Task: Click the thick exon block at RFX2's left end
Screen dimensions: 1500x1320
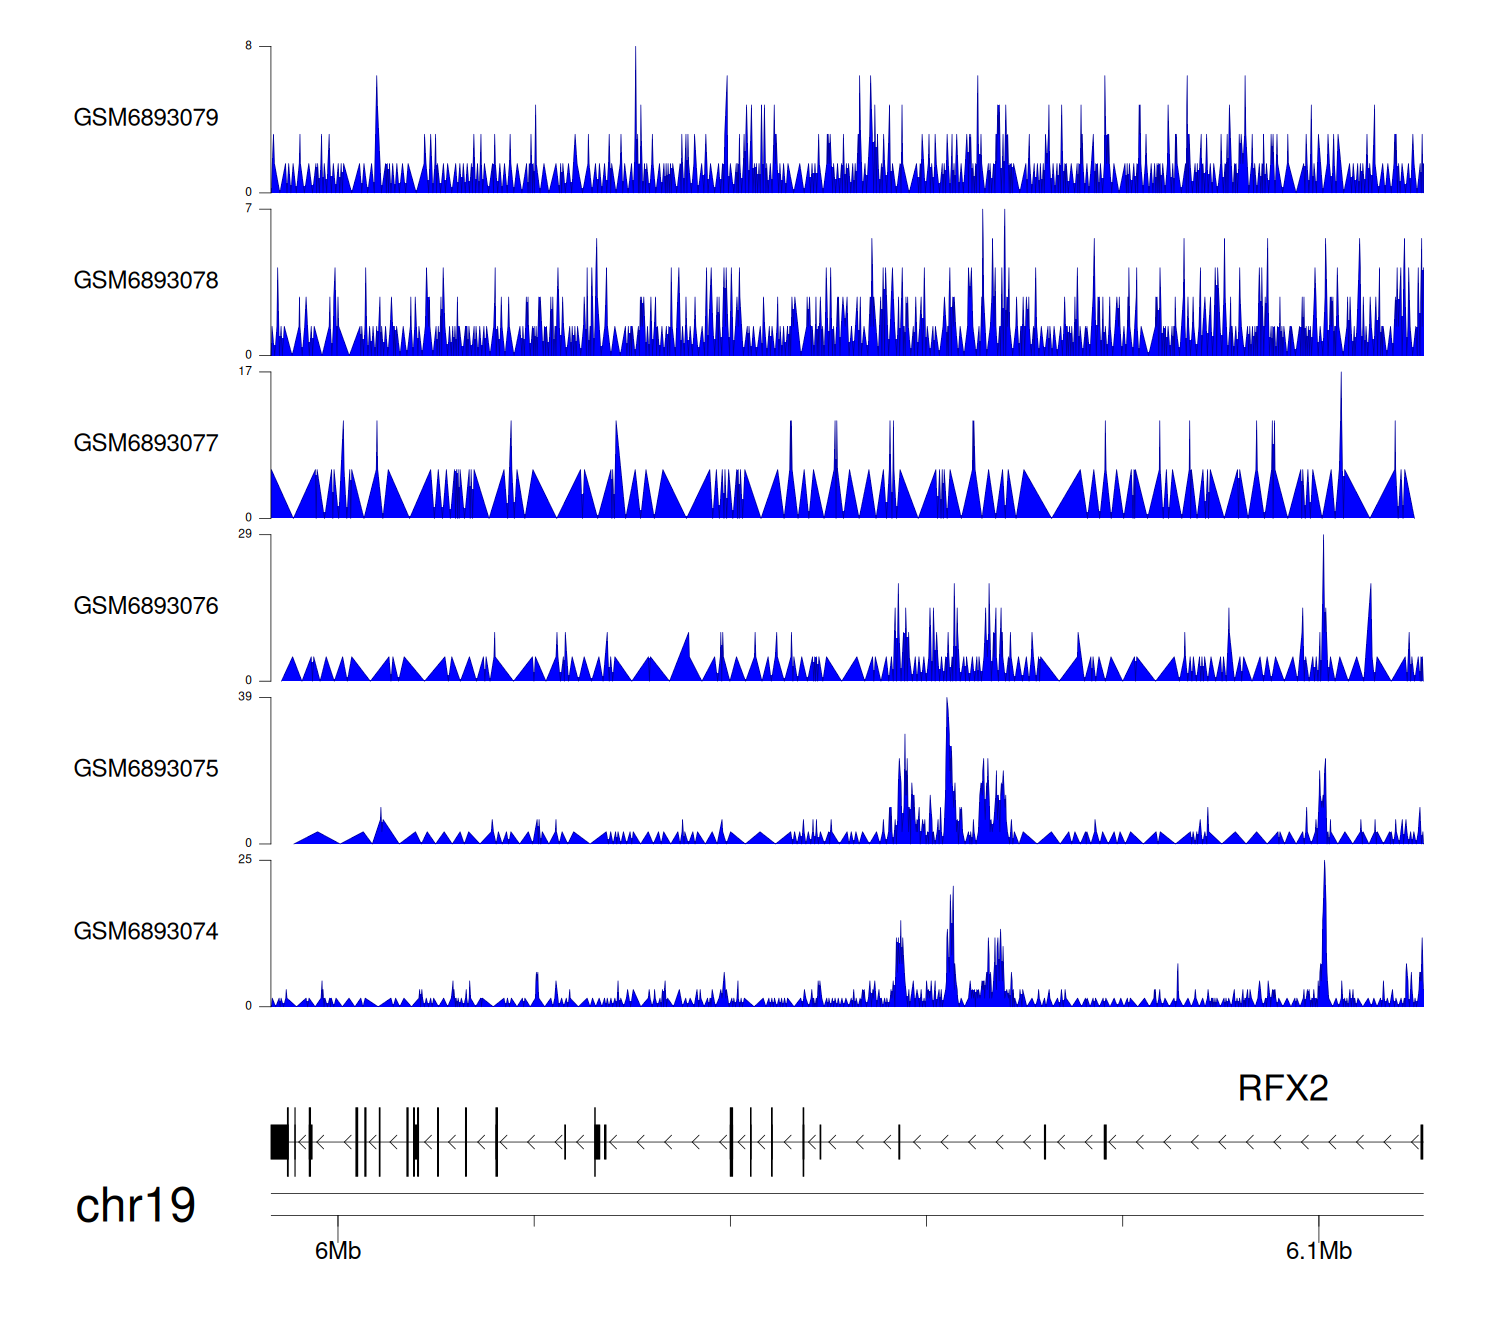Action: (x=279, y=1142)
